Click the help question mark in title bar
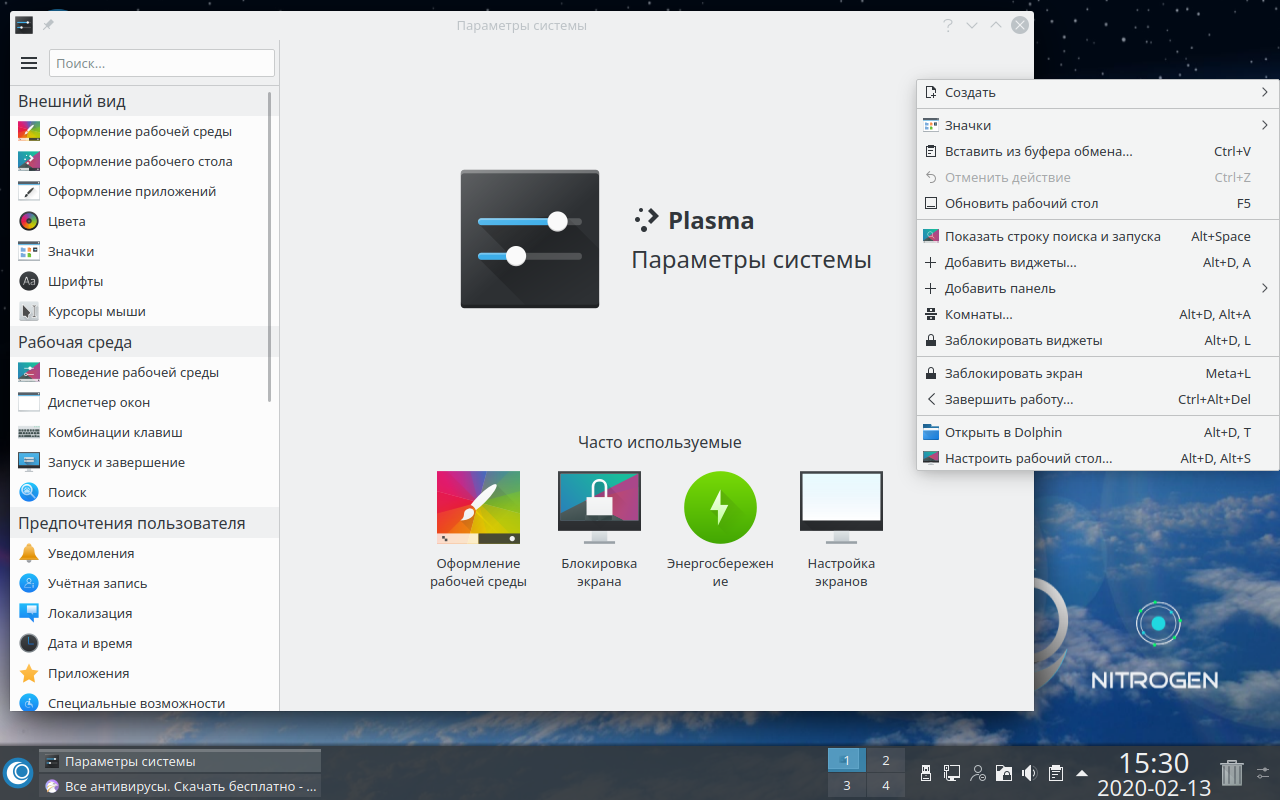Image resolution: width=1280 pixels, height=800 pixels. (x=947, y=25)
